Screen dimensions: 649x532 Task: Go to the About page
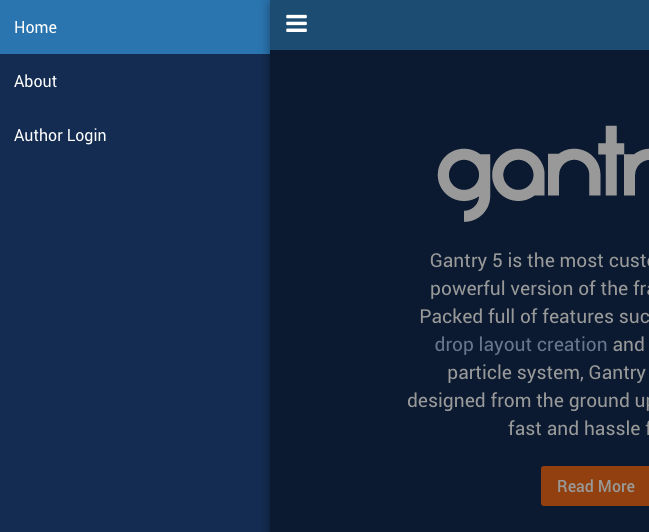point(36,81)
